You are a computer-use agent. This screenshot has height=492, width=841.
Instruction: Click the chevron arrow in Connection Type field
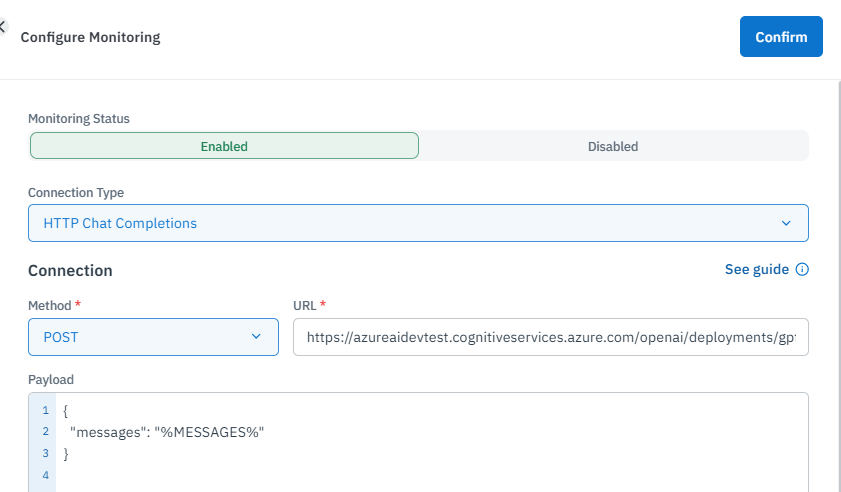786,223
